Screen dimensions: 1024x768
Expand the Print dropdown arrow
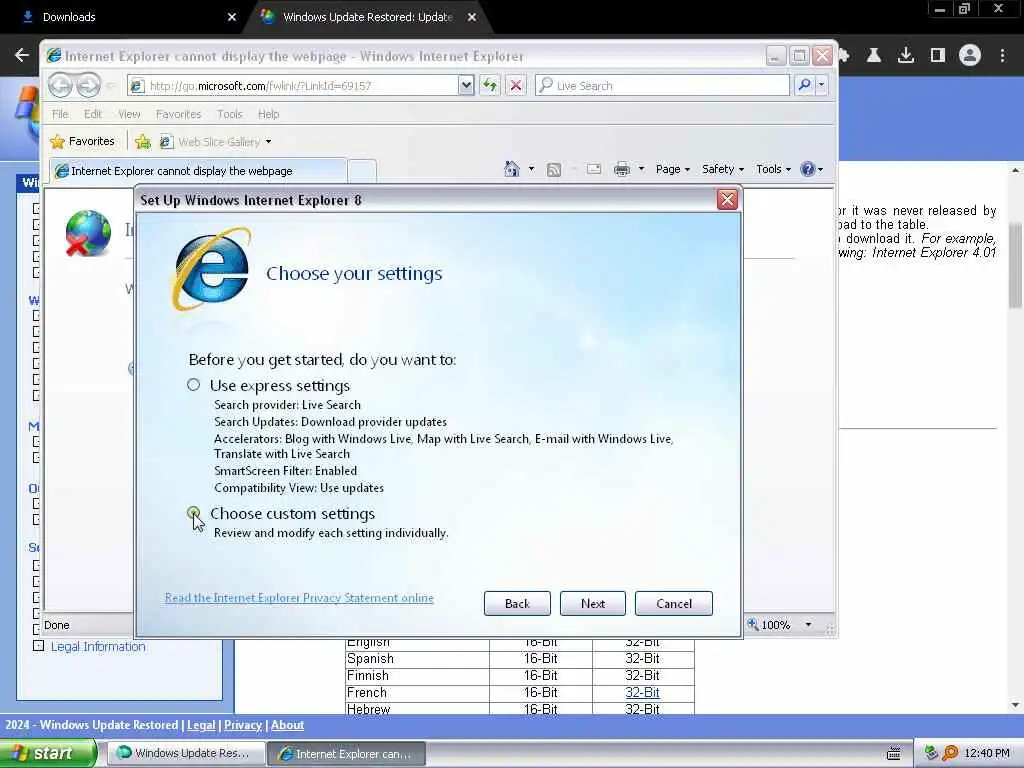point(641,169)
